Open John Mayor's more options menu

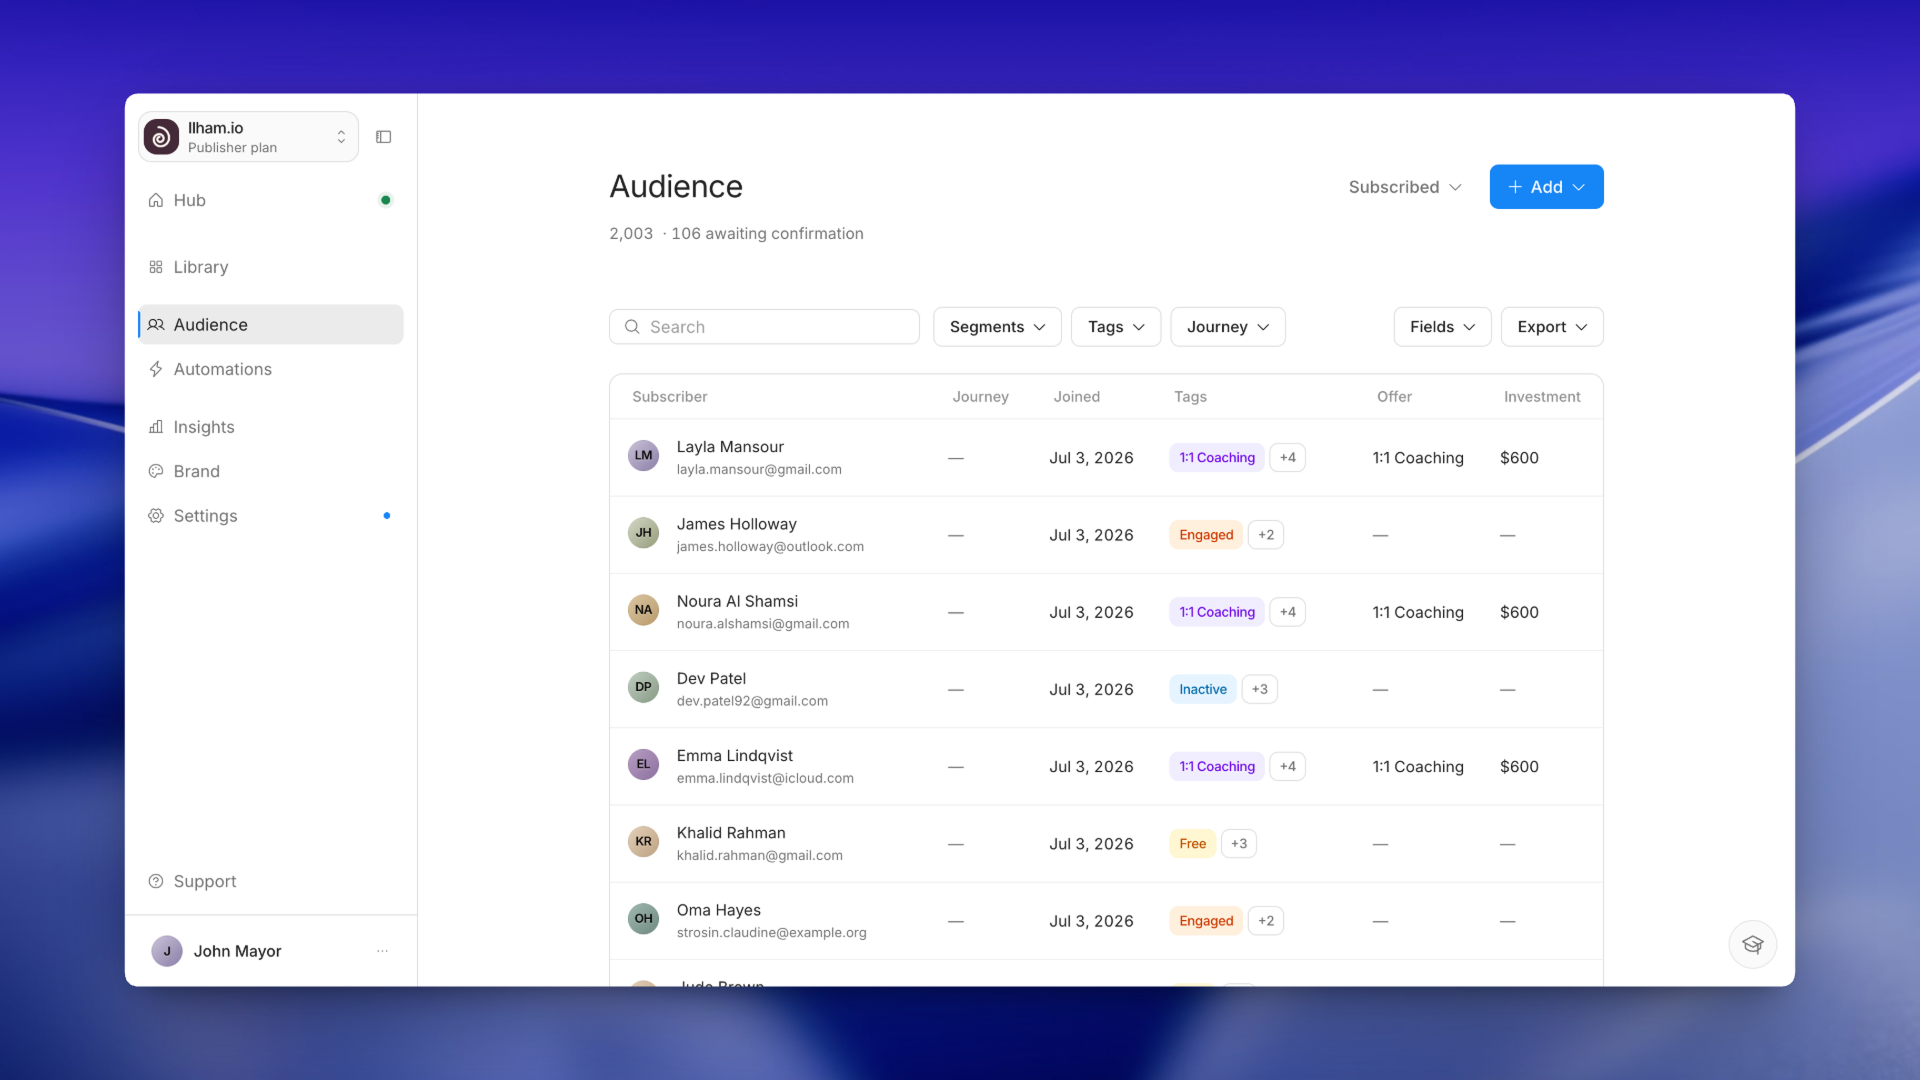tap(382, 951)
